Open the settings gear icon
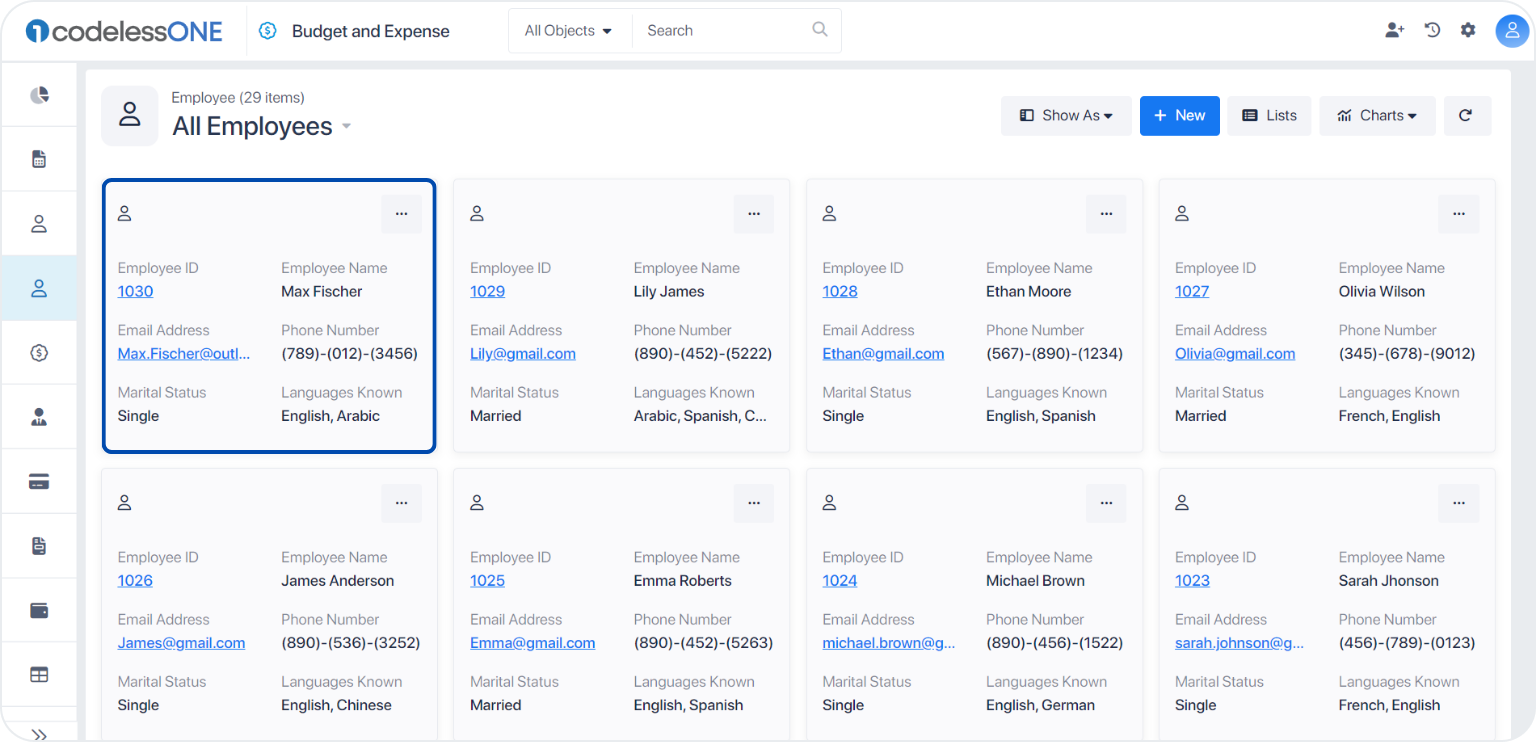1536x742 pixels. (1468, 30)
